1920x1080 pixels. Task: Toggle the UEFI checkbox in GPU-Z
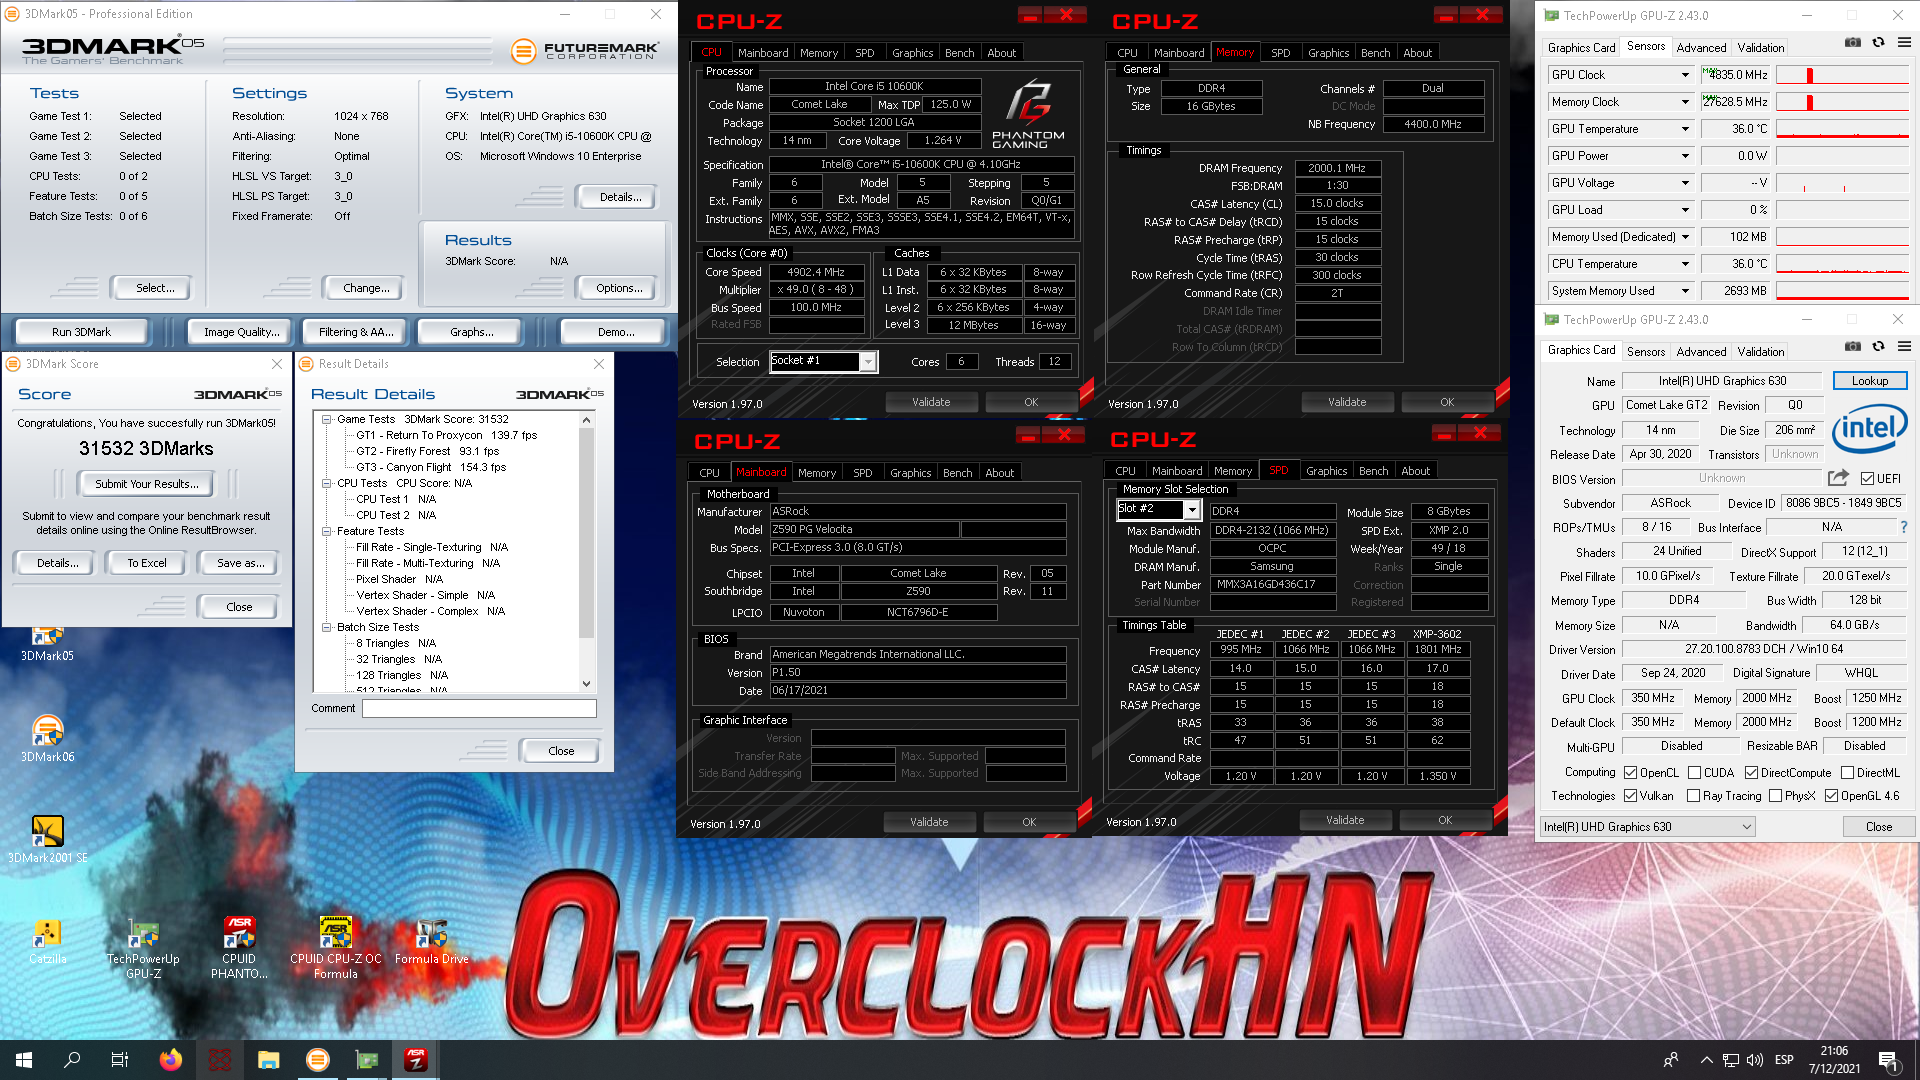pos(1867,478)
